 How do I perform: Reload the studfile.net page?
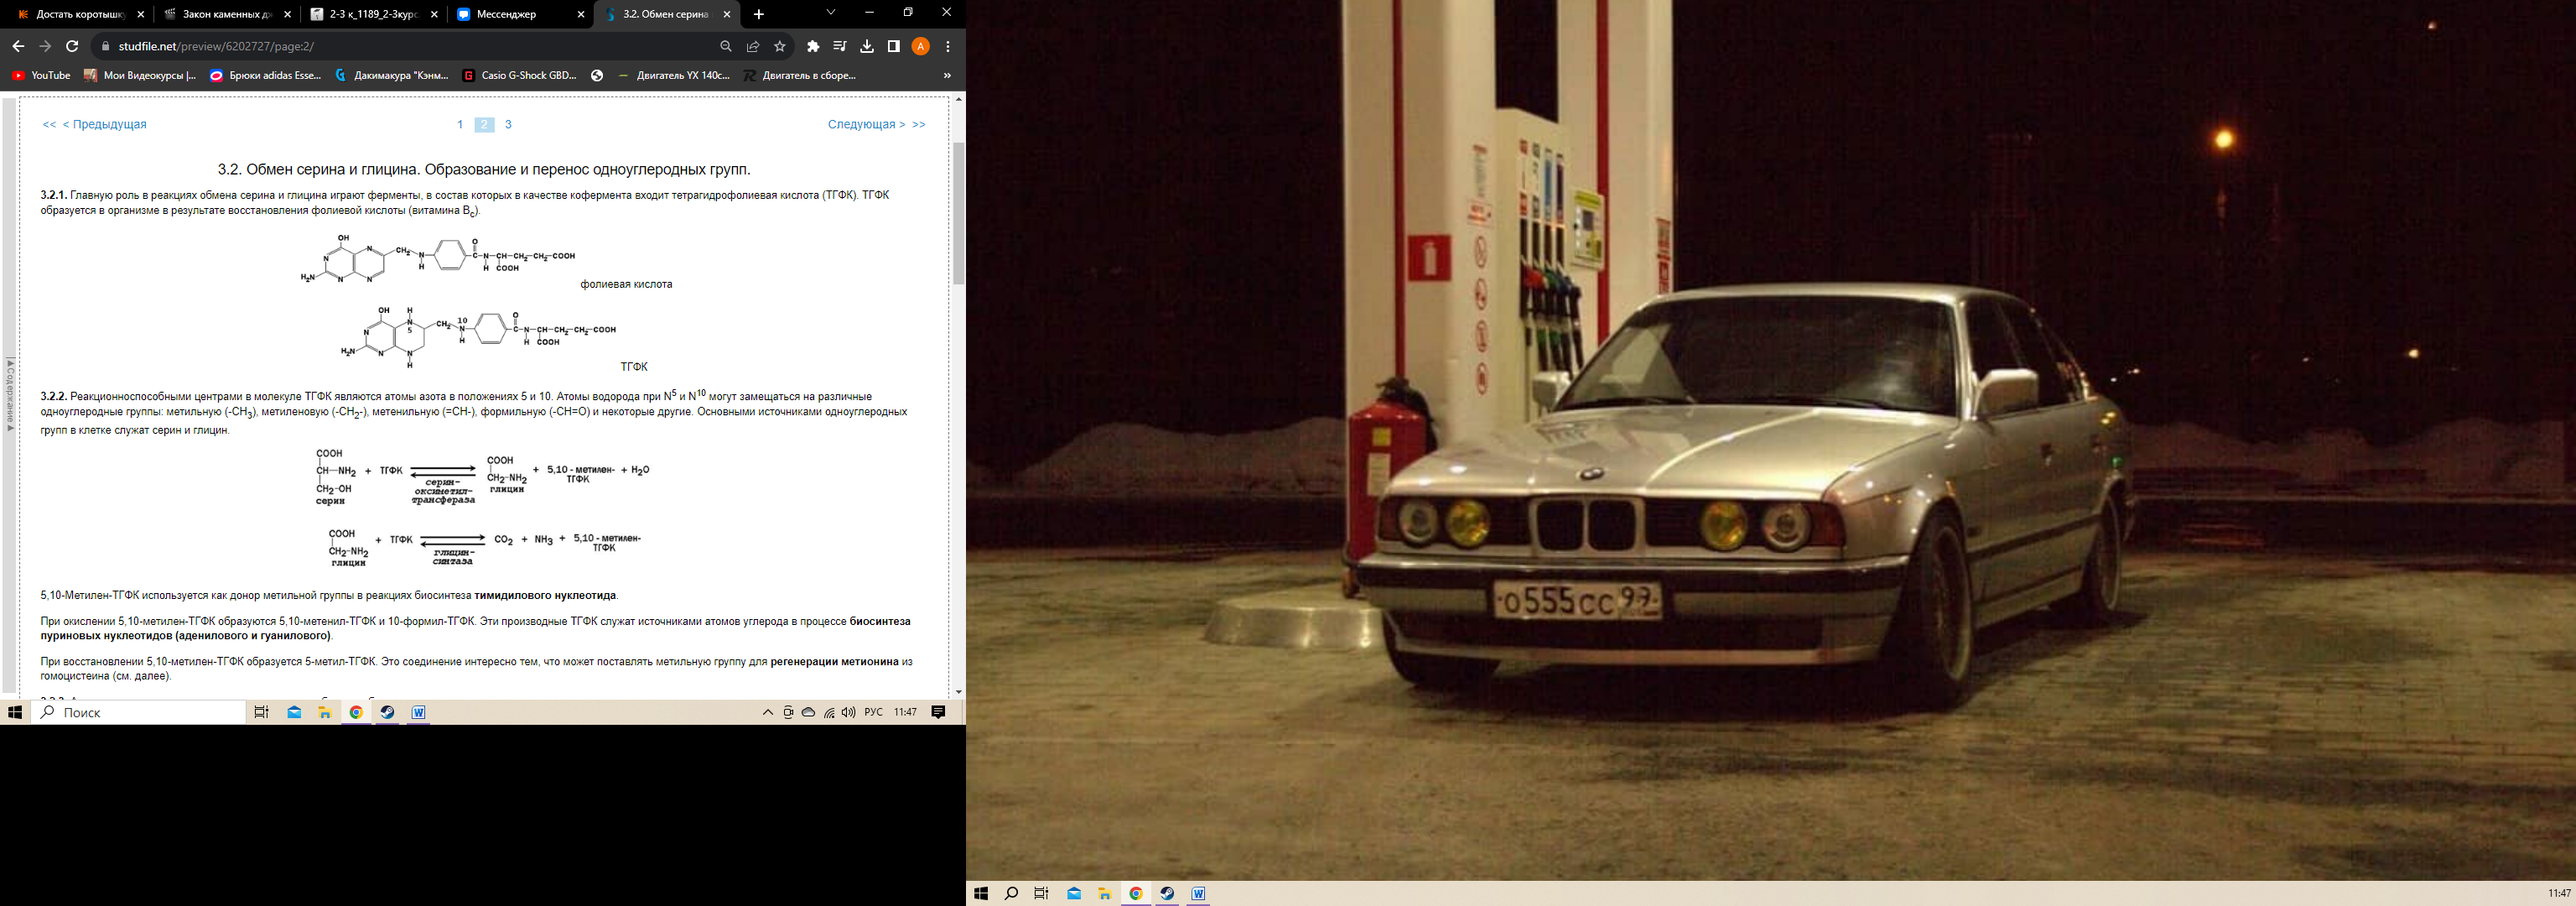click(72, 46)
